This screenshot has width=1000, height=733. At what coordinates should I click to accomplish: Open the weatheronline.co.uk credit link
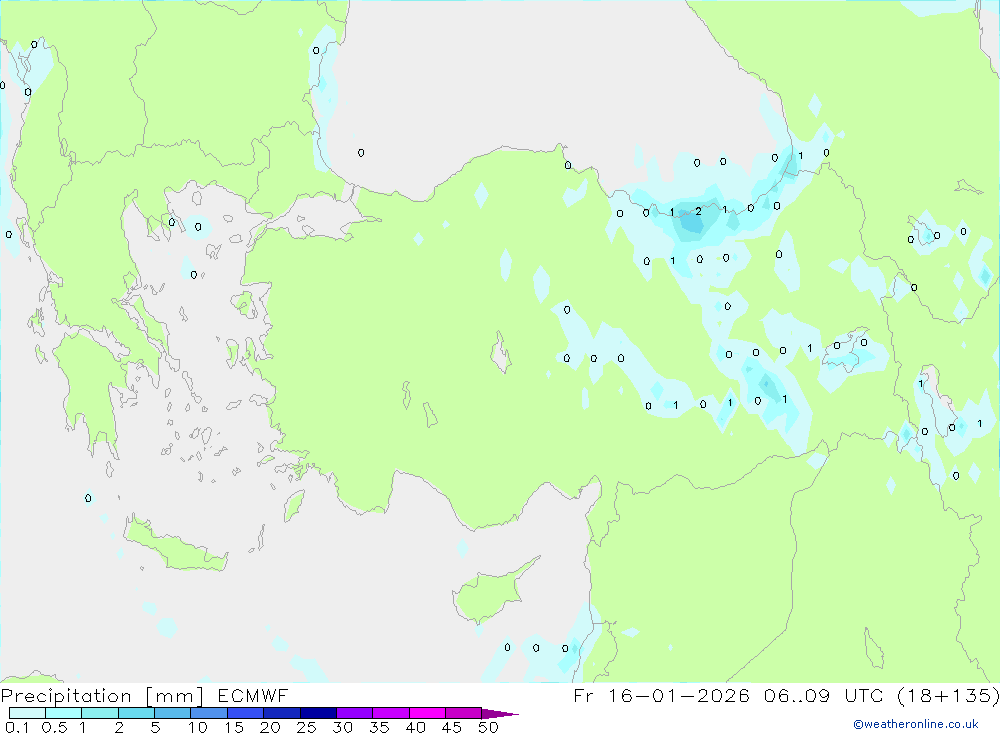(x=916, y=724)
